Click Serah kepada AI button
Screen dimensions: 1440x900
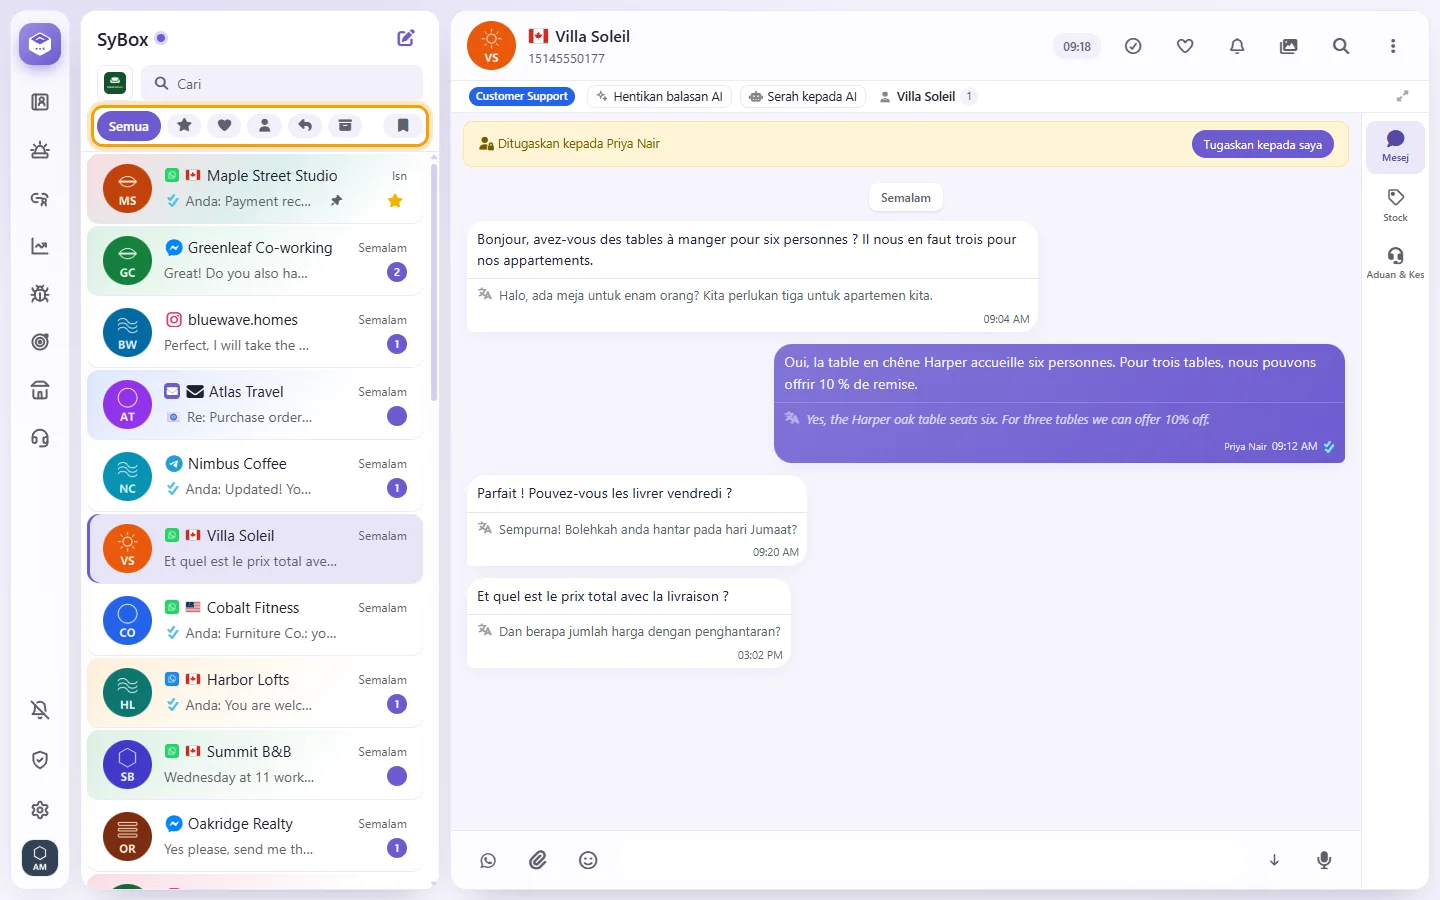(x=804, y=96)
